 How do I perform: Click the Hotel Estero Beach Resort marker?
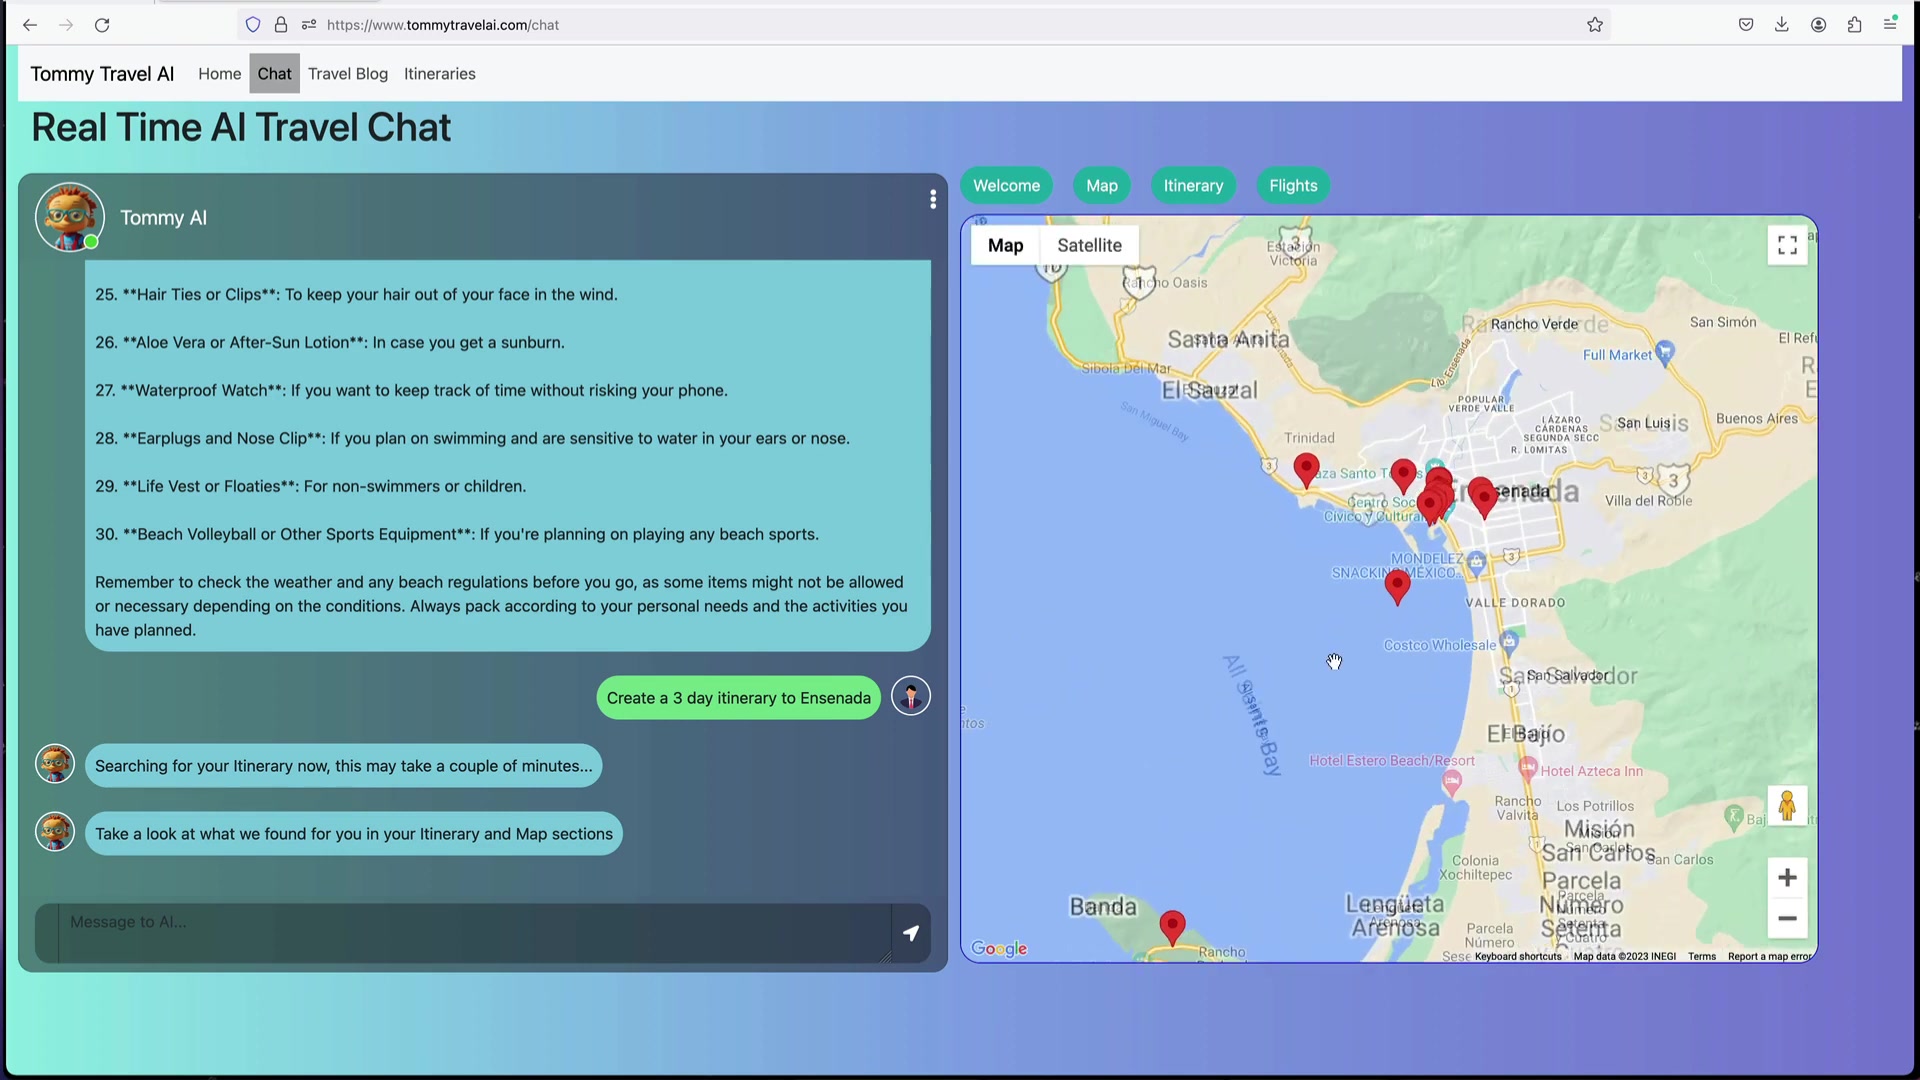[1452, 783]
